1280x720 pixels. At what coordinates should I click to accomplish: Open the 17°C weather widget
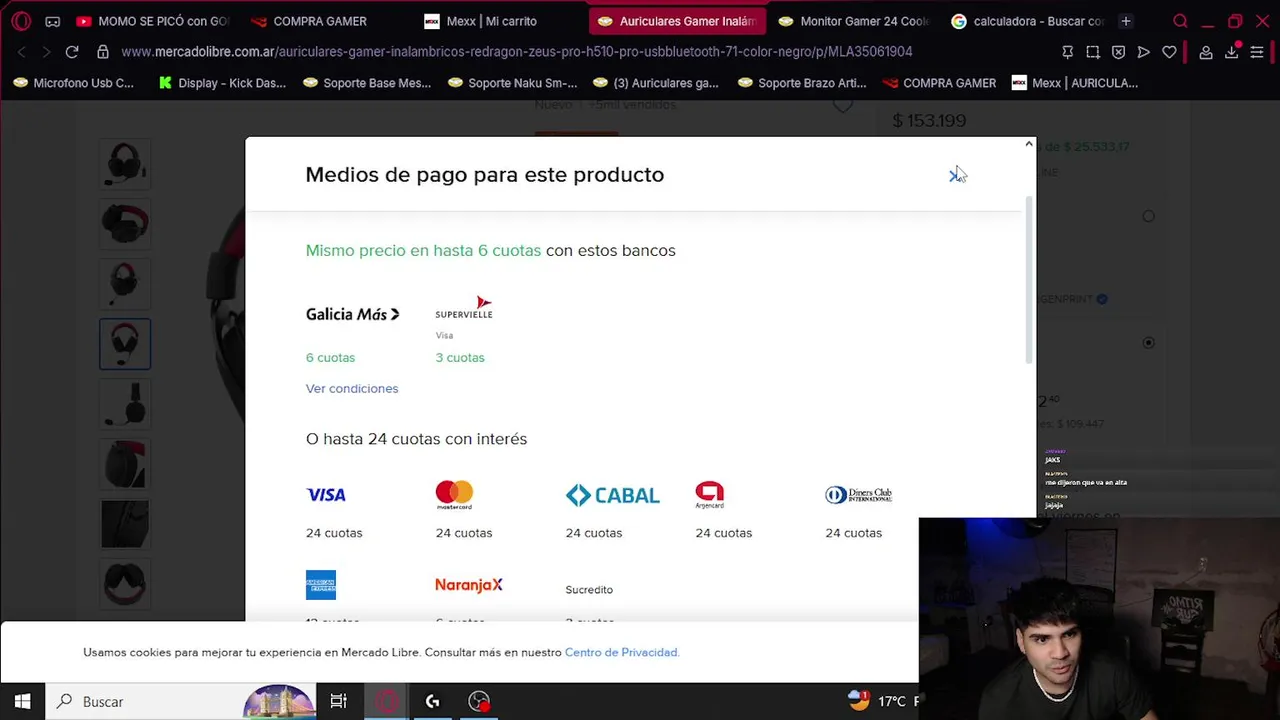coord(882,702)
